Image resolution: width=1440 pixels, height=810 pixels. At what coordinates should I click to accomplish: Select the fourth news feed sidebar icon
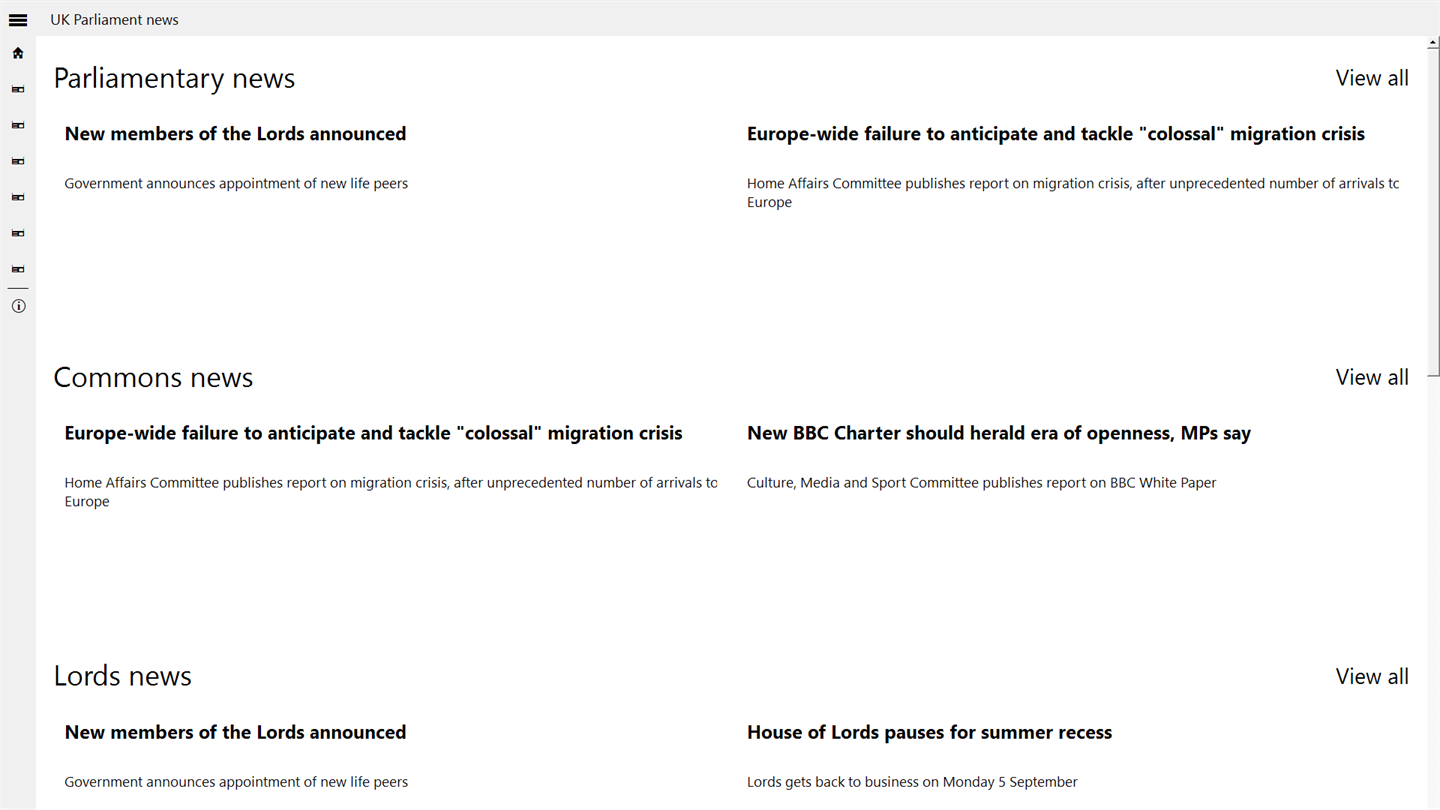click(x=18, y=197)
